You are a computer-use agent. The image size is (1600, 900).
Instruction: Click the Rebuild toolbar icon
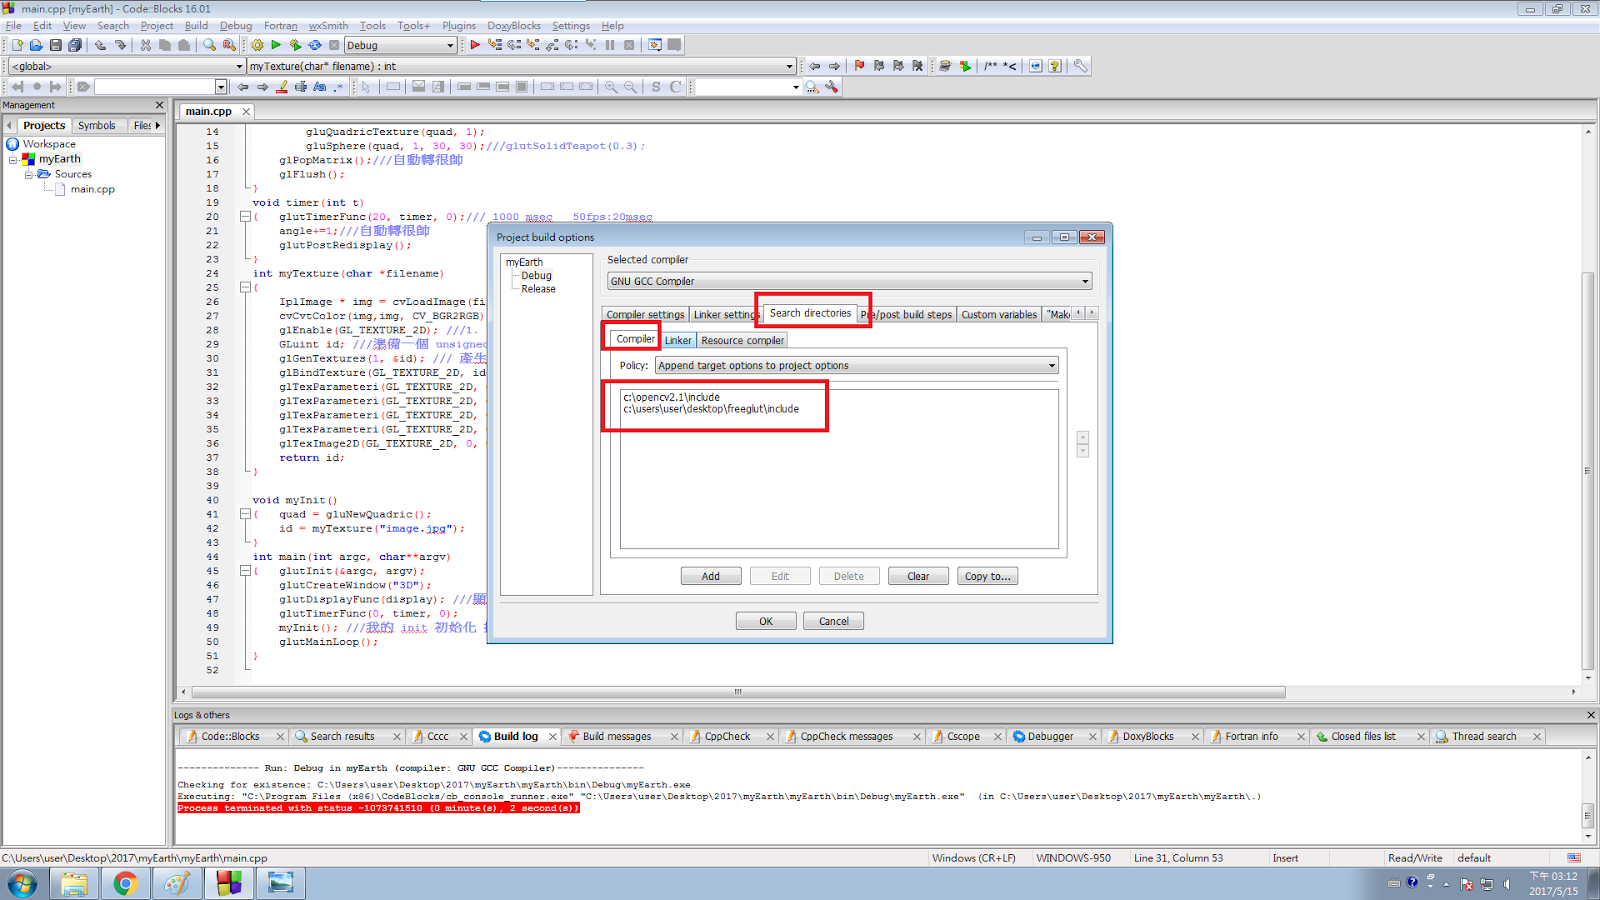click(x=315, y=45)
